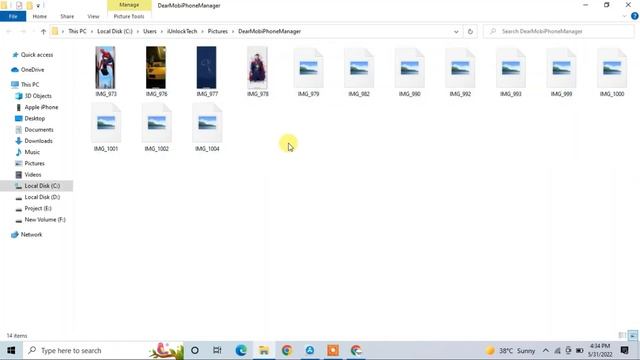Screen dimensions: 640x360
Task: Click the Forward navigation arrow
Action: point(23,31)
